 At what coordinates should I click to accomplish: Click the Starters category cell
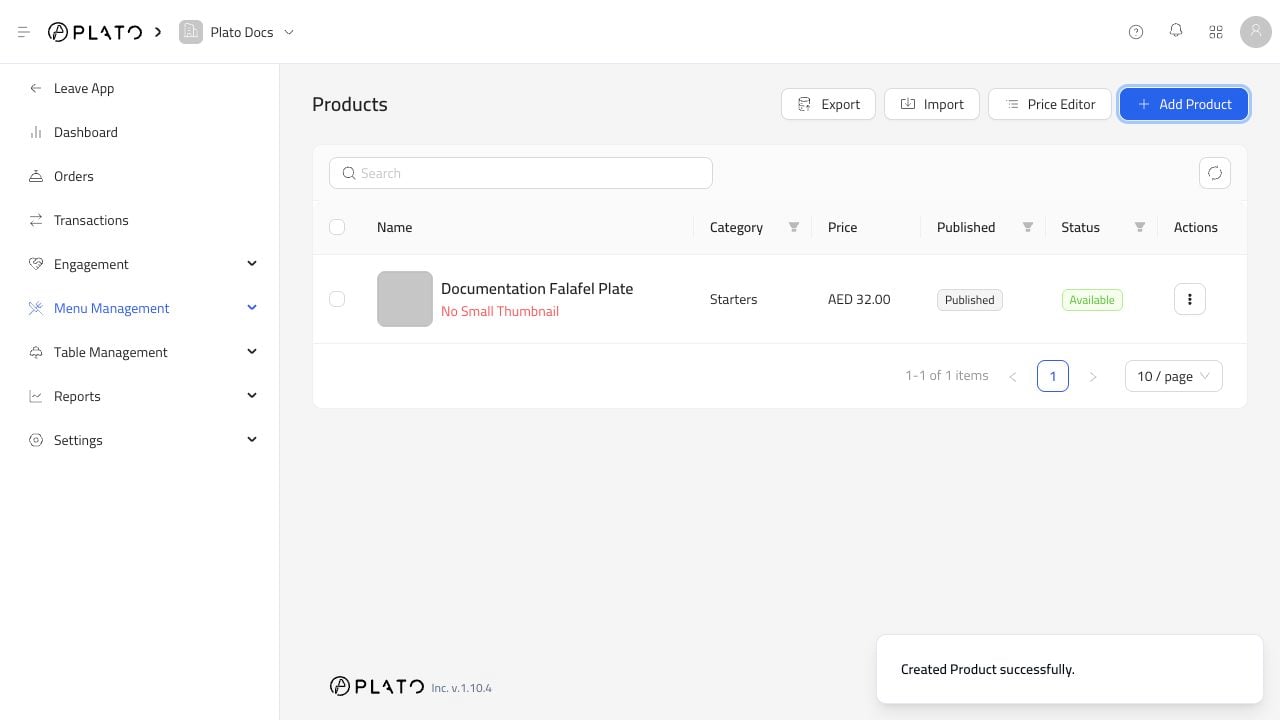coord(733,299)
